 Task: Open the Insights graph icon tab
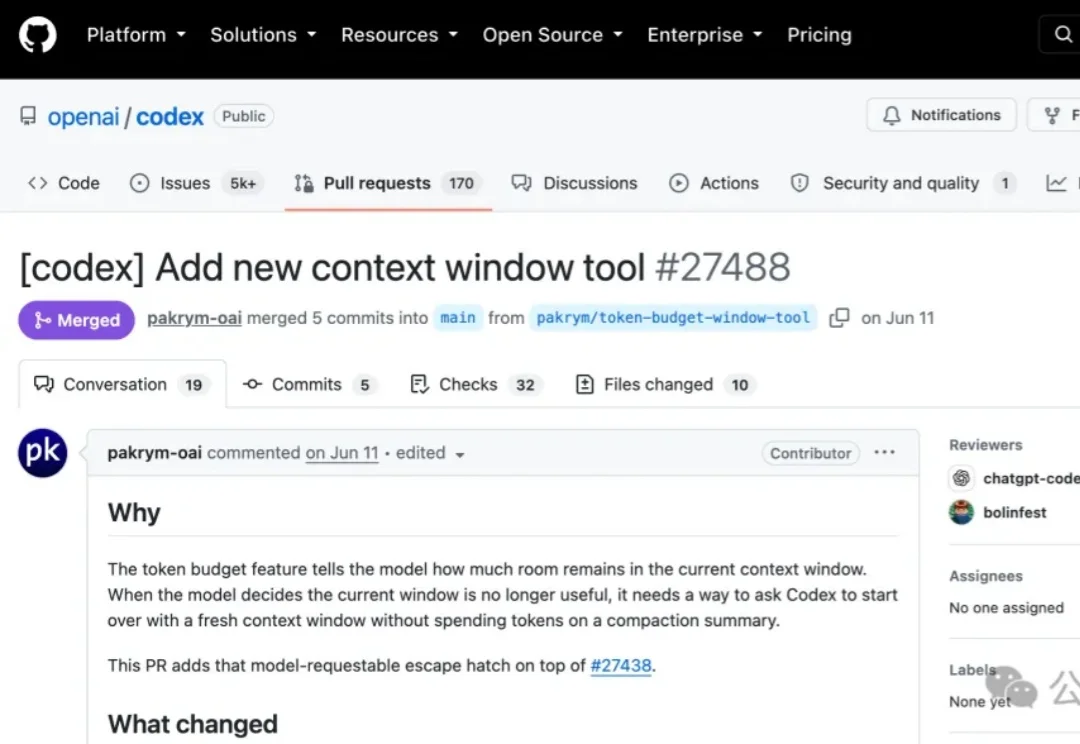point(1056,183)
